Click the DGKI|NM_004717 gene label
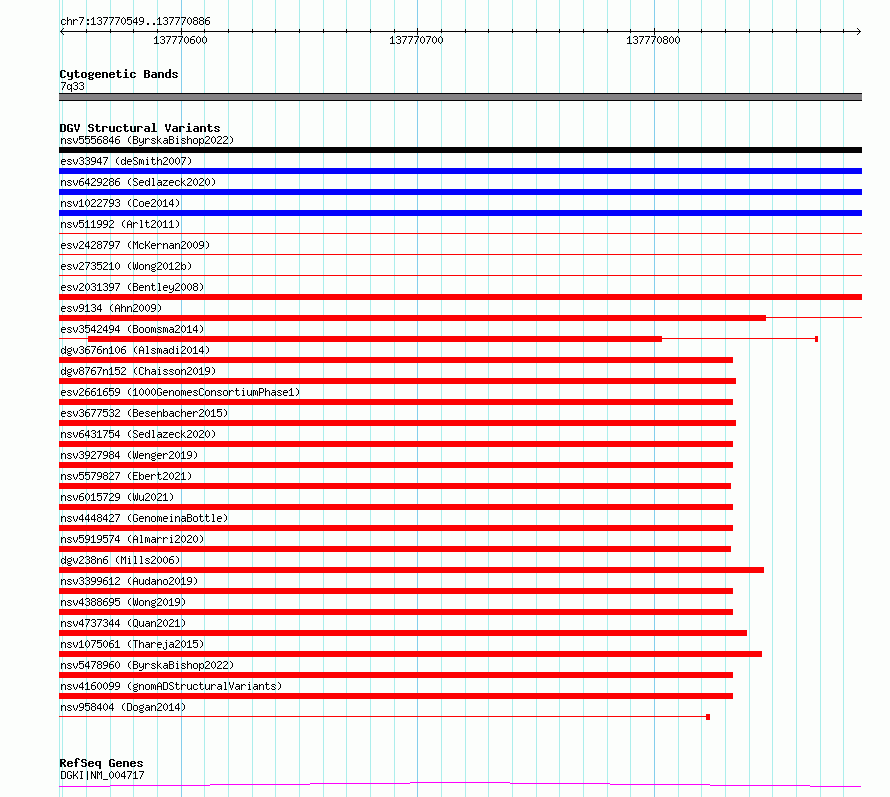This screenshot has height=797, width=890. pyautogui.click(x=102, y=775)
